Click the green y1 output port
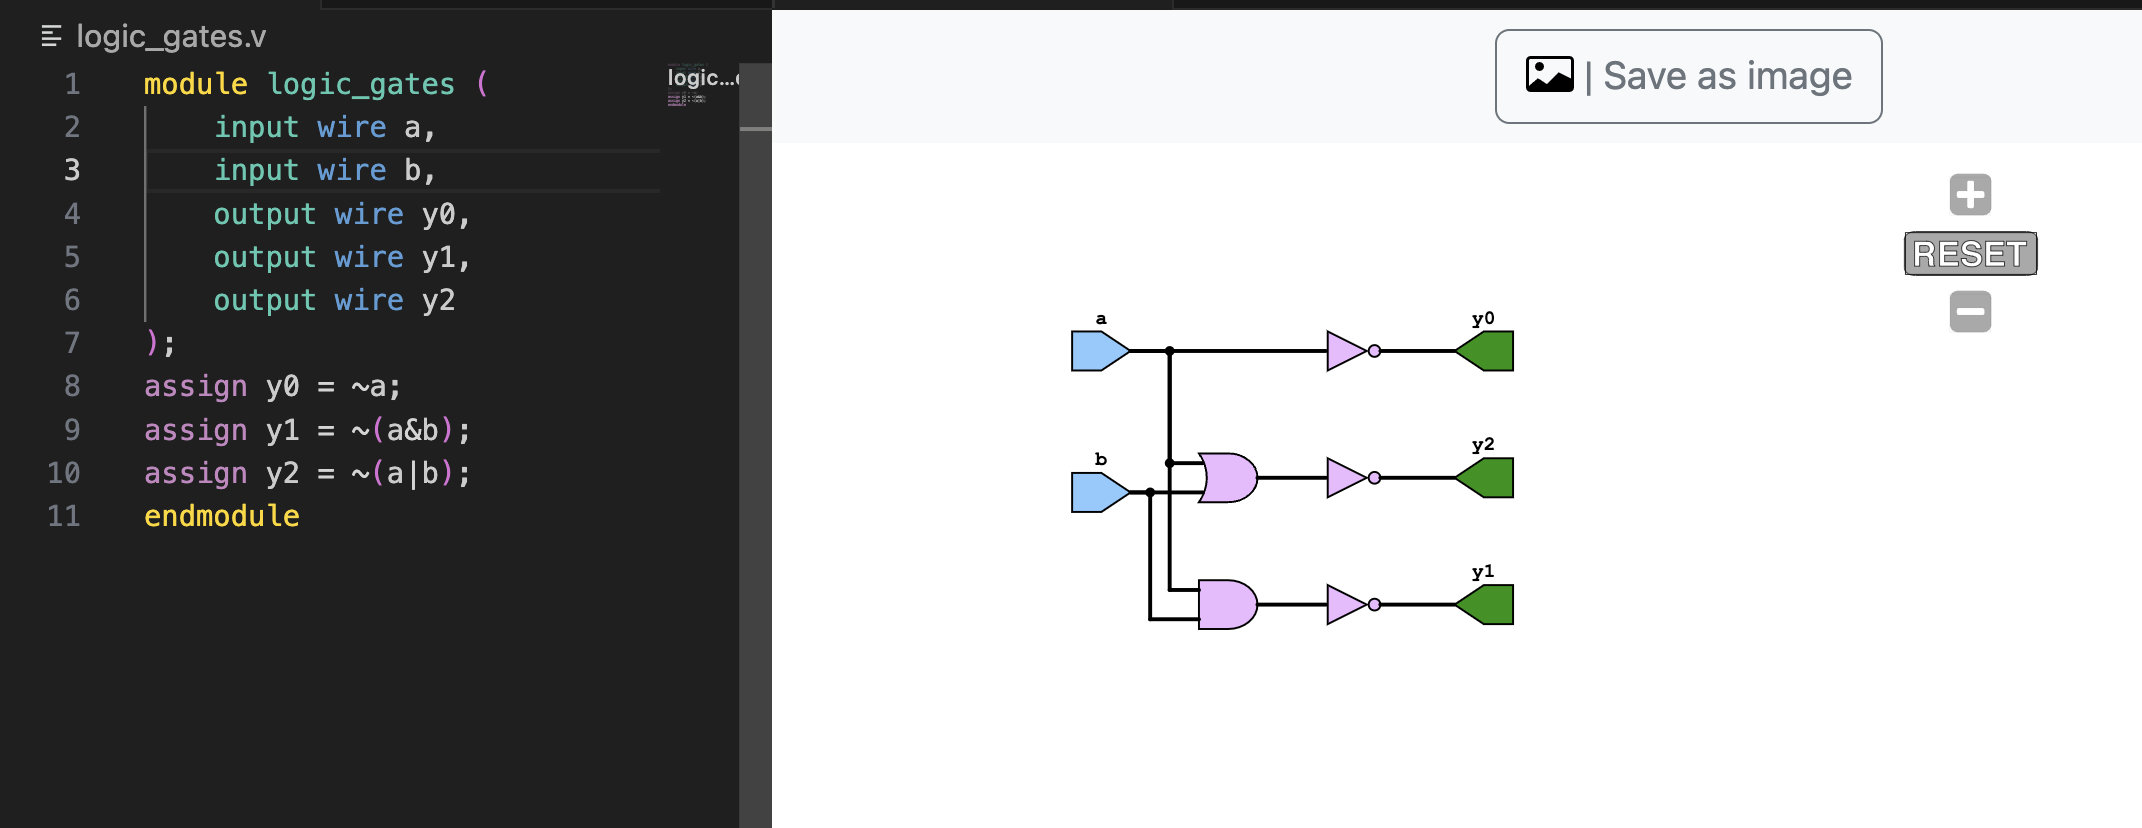 (1487, 605)
